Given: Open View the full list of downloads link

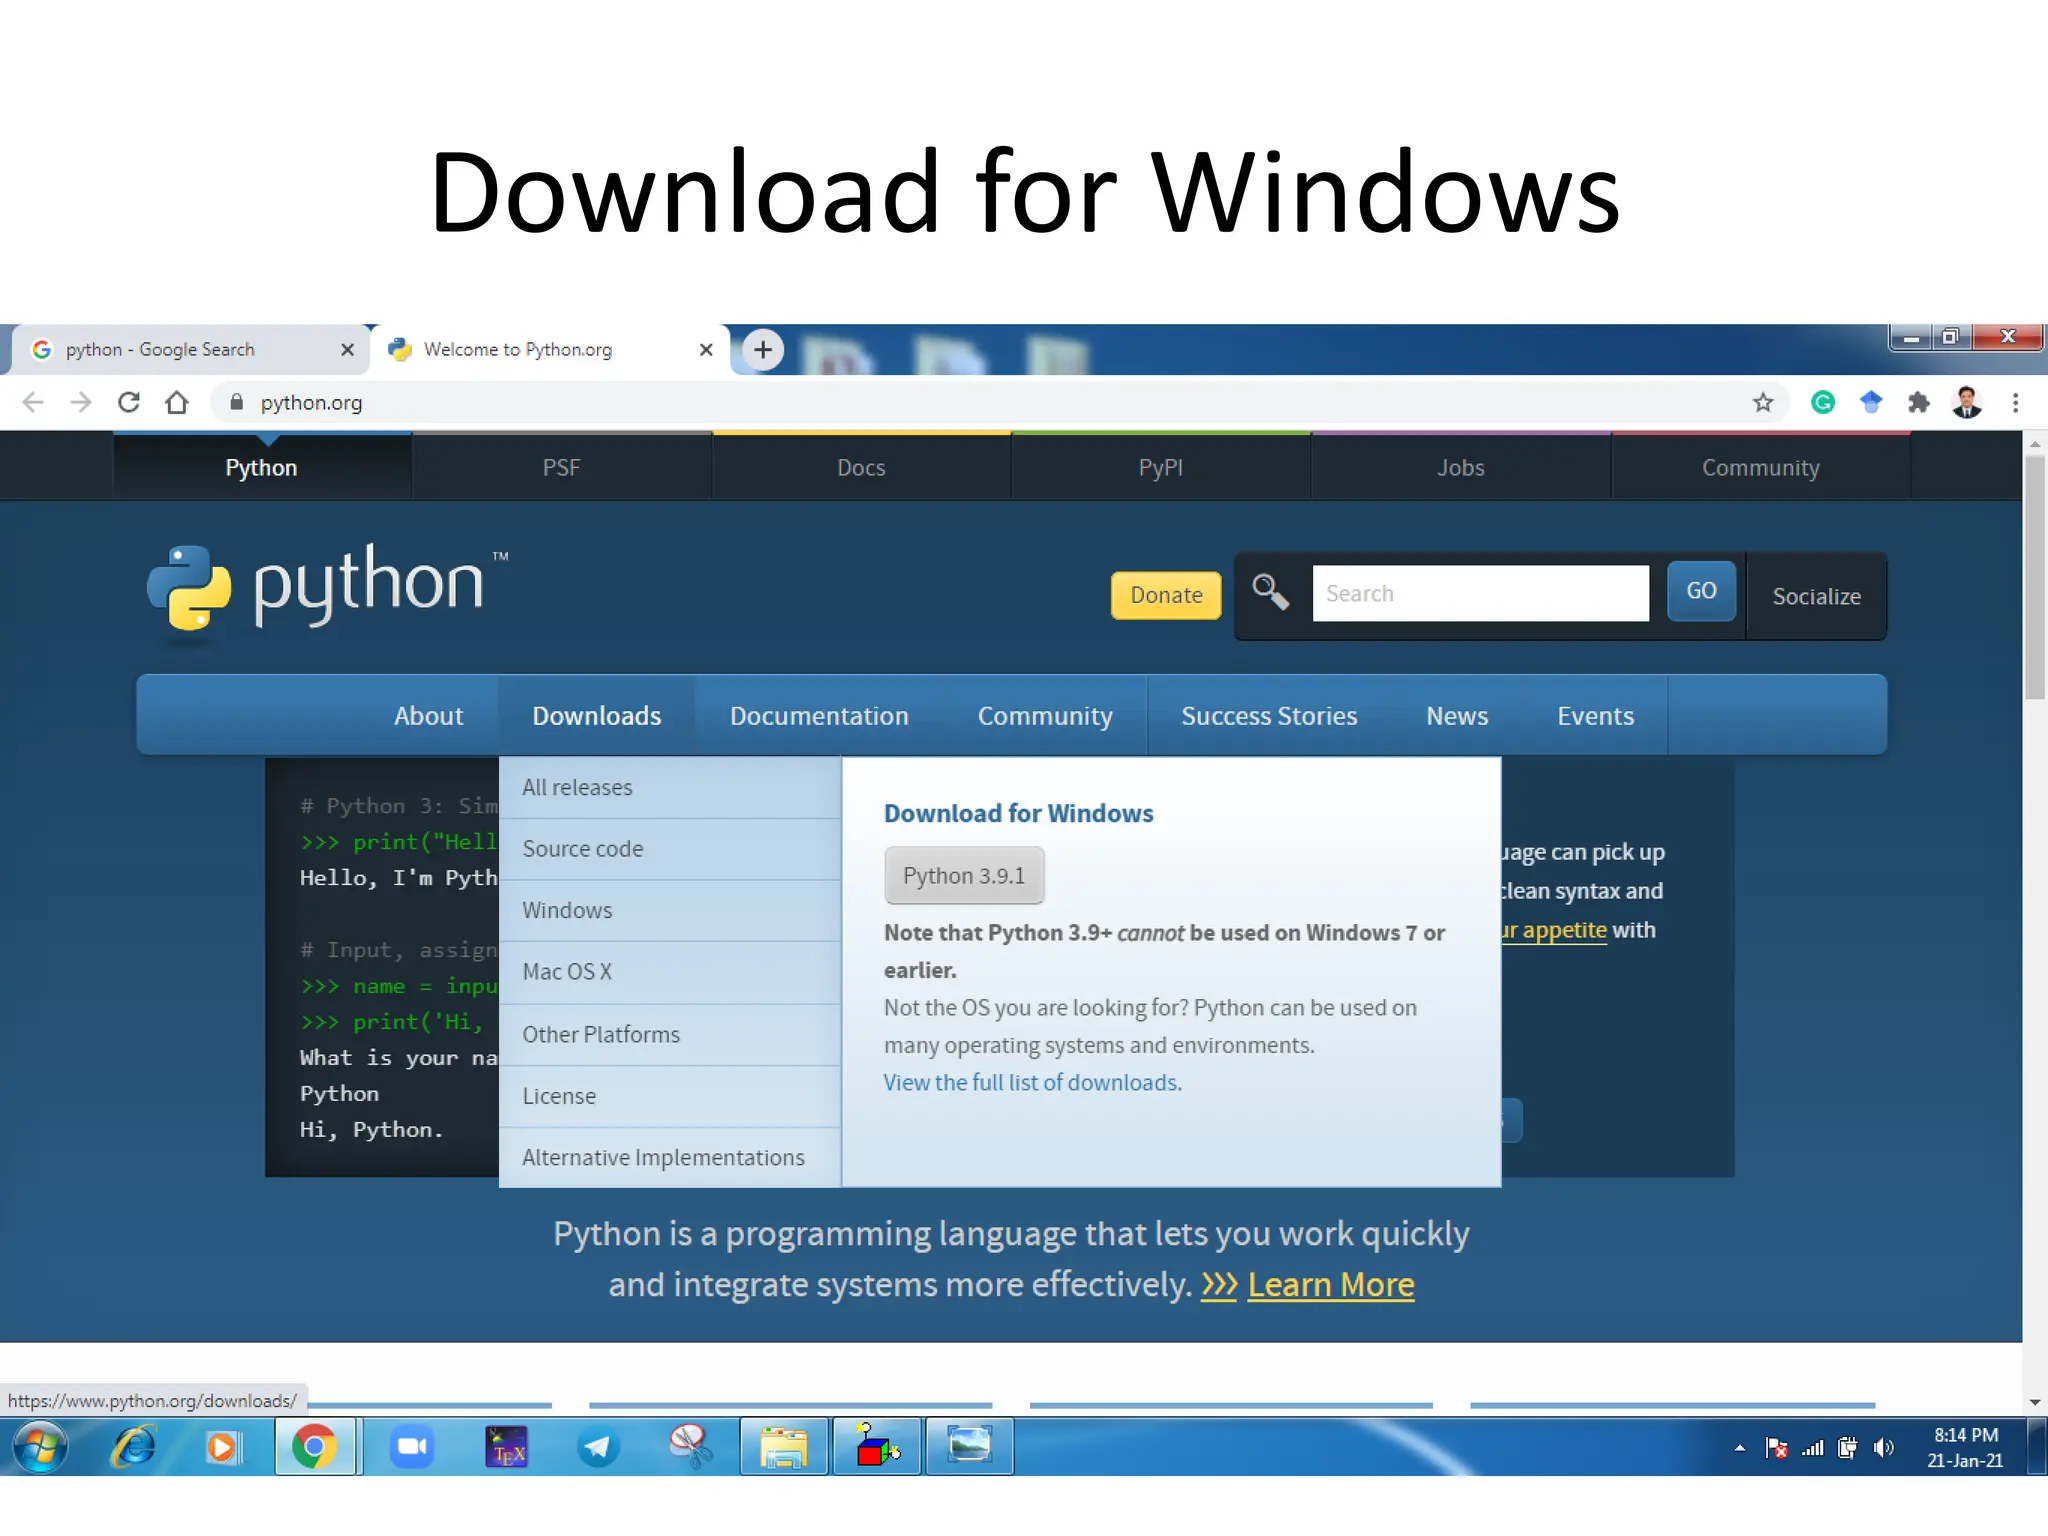Looking at the screenshot, I should 1032,1083.
